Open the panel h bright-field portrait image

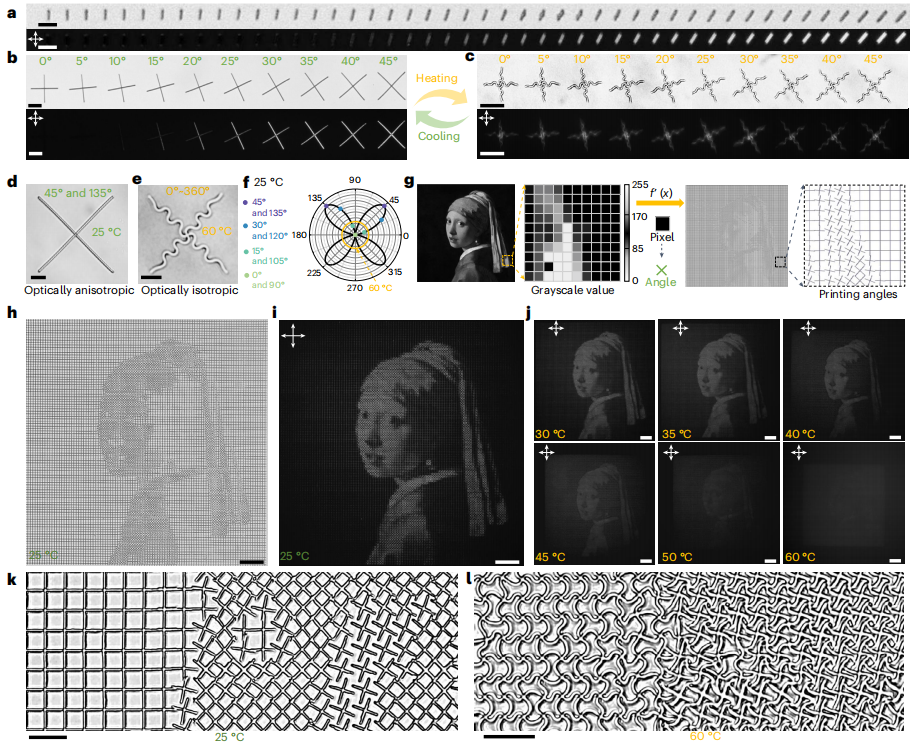[x=146, y=442]
